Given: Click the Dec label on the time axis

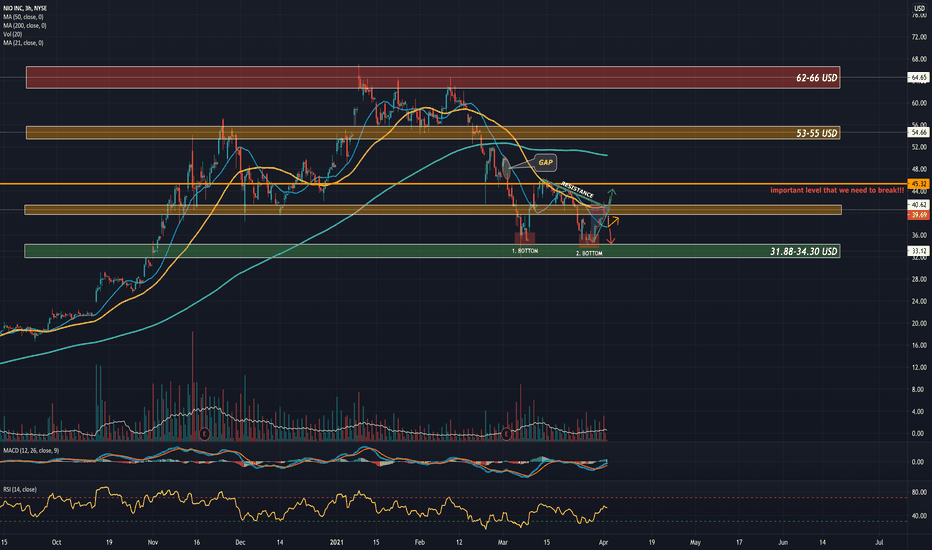Looking at the screenshot, I should click(240, 542).
